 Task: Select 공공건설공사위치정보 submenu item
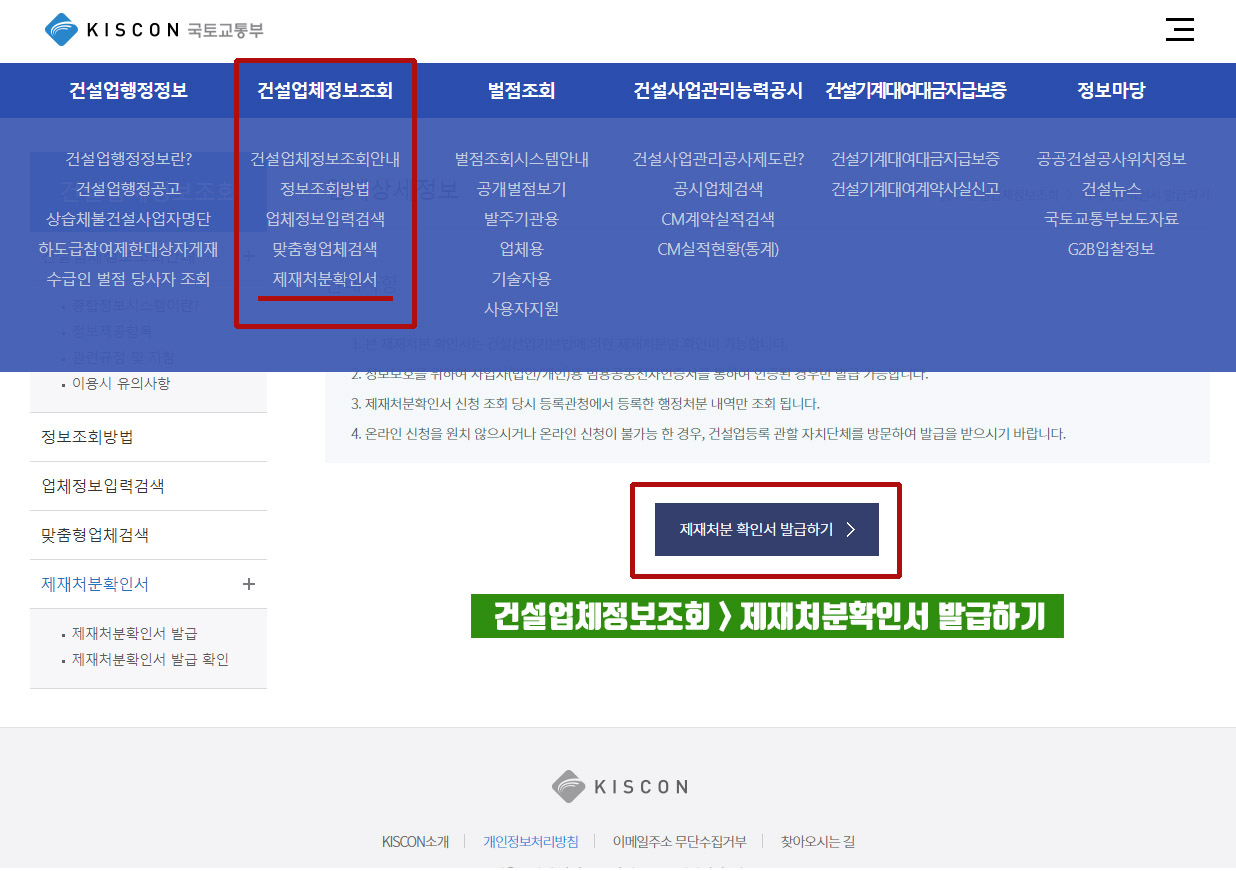1111,159
